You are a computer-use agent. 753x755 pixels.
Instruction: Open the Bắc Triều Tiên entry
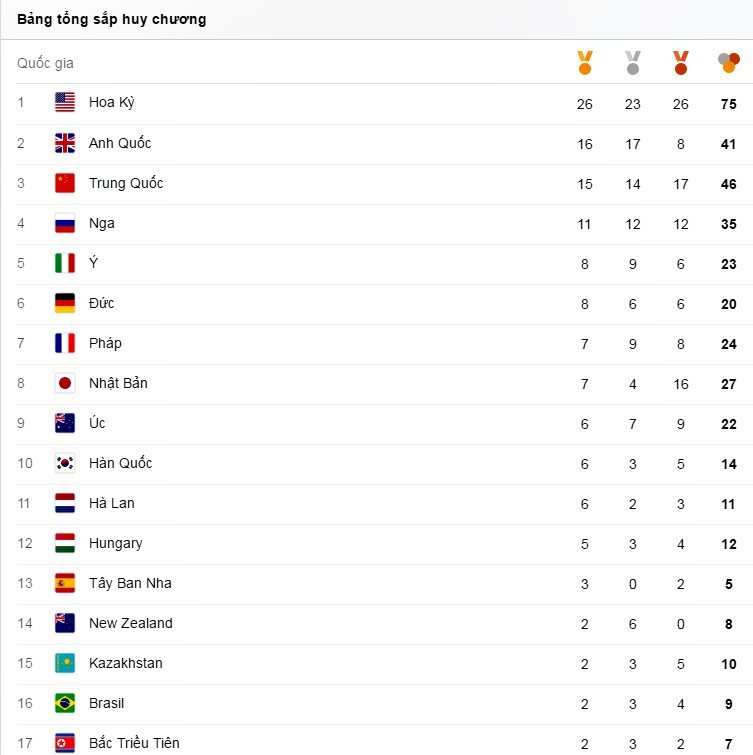coord(134,743)
